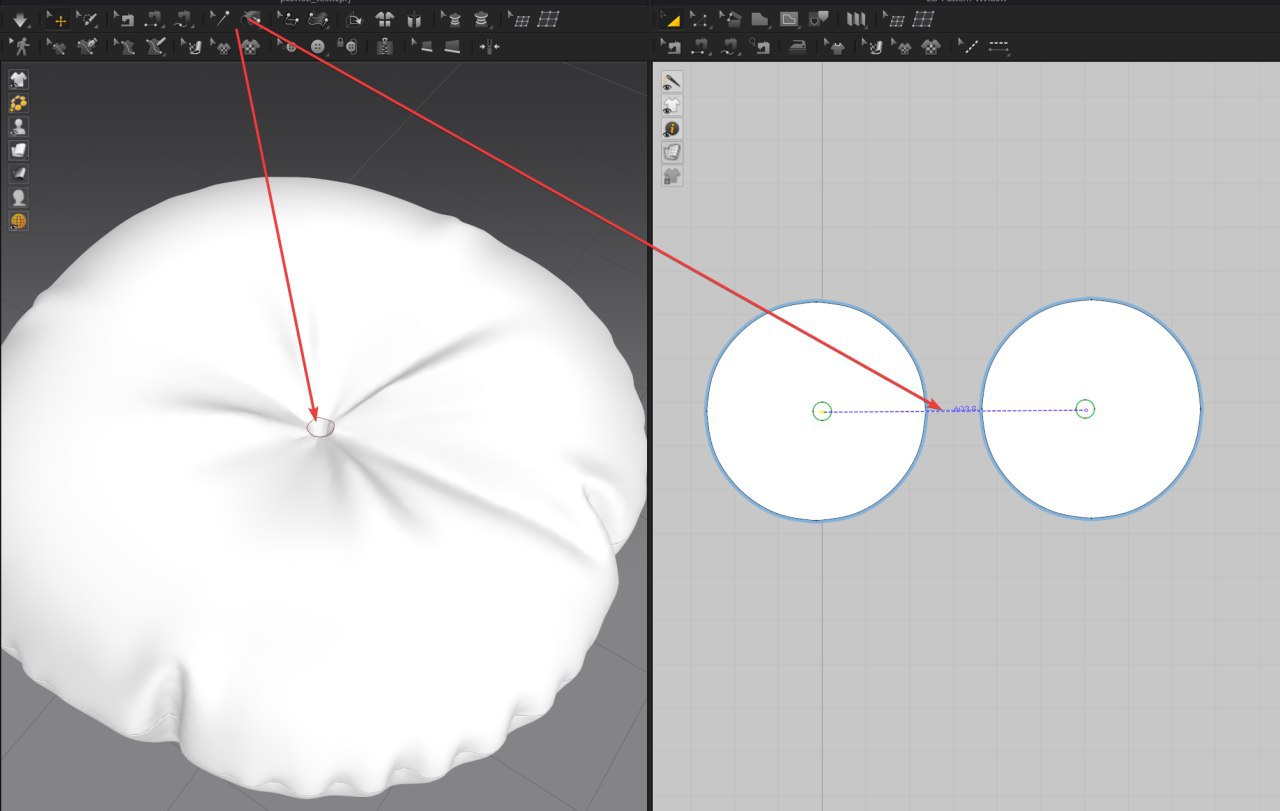
Task: Click the small green circle in left pattern
Action: pos(822,411)
